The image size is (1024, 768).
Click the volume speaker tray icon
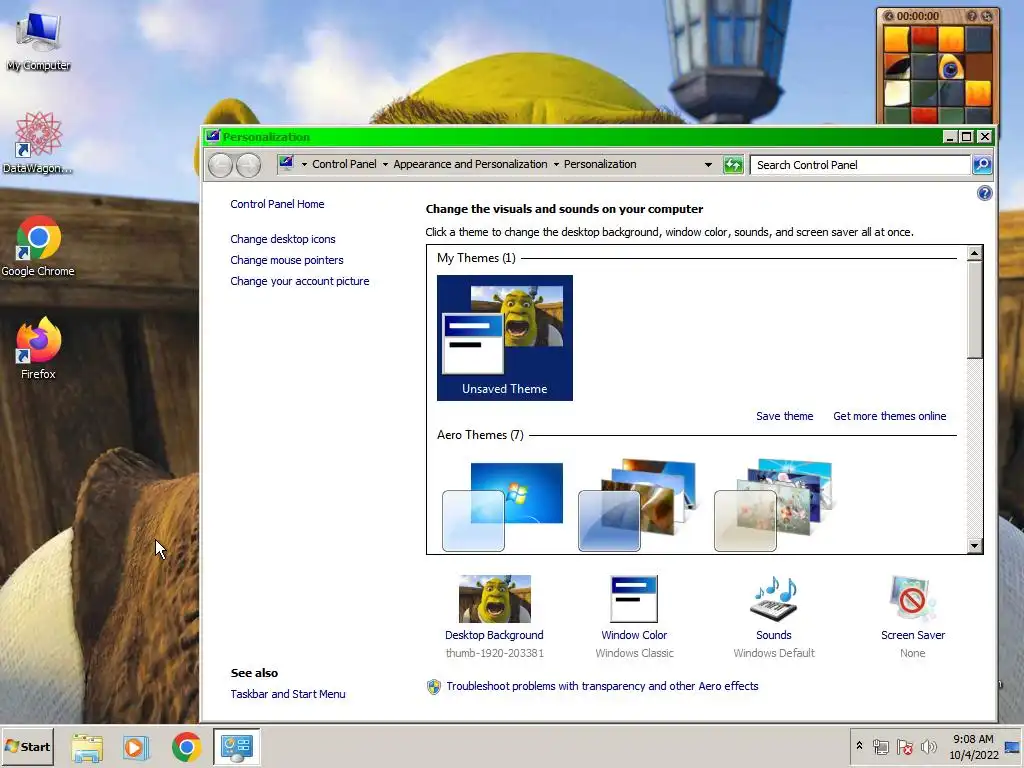[x=928, y=746]
